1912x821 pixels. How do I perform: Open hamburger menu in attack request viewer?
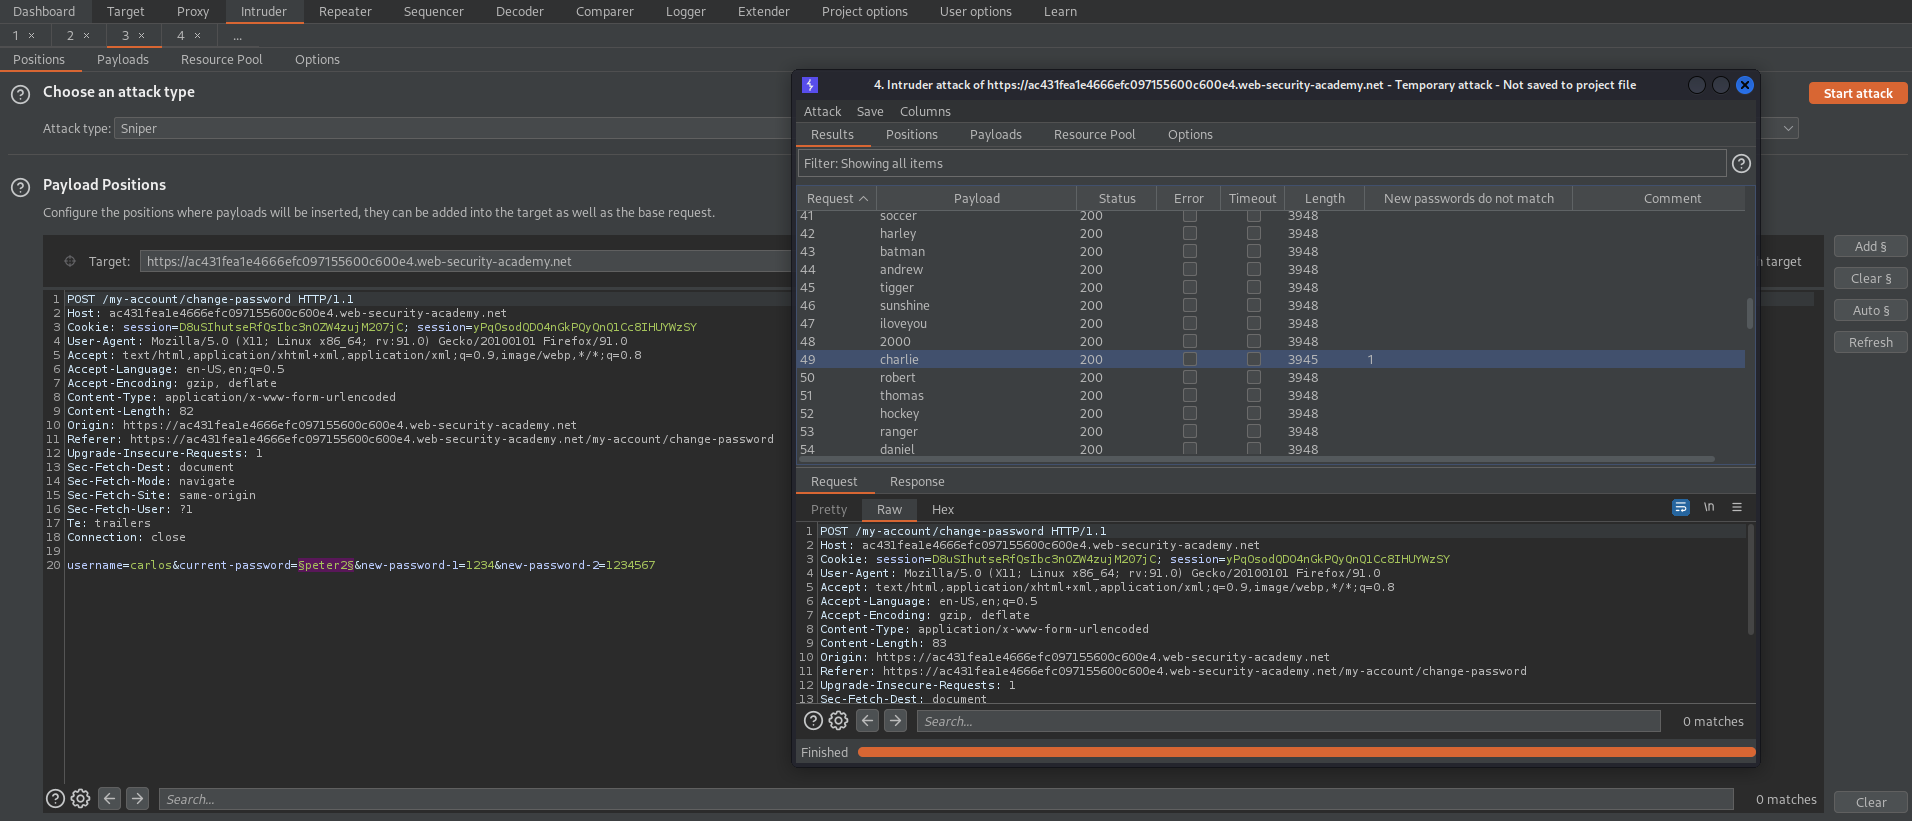[1737, 507]
